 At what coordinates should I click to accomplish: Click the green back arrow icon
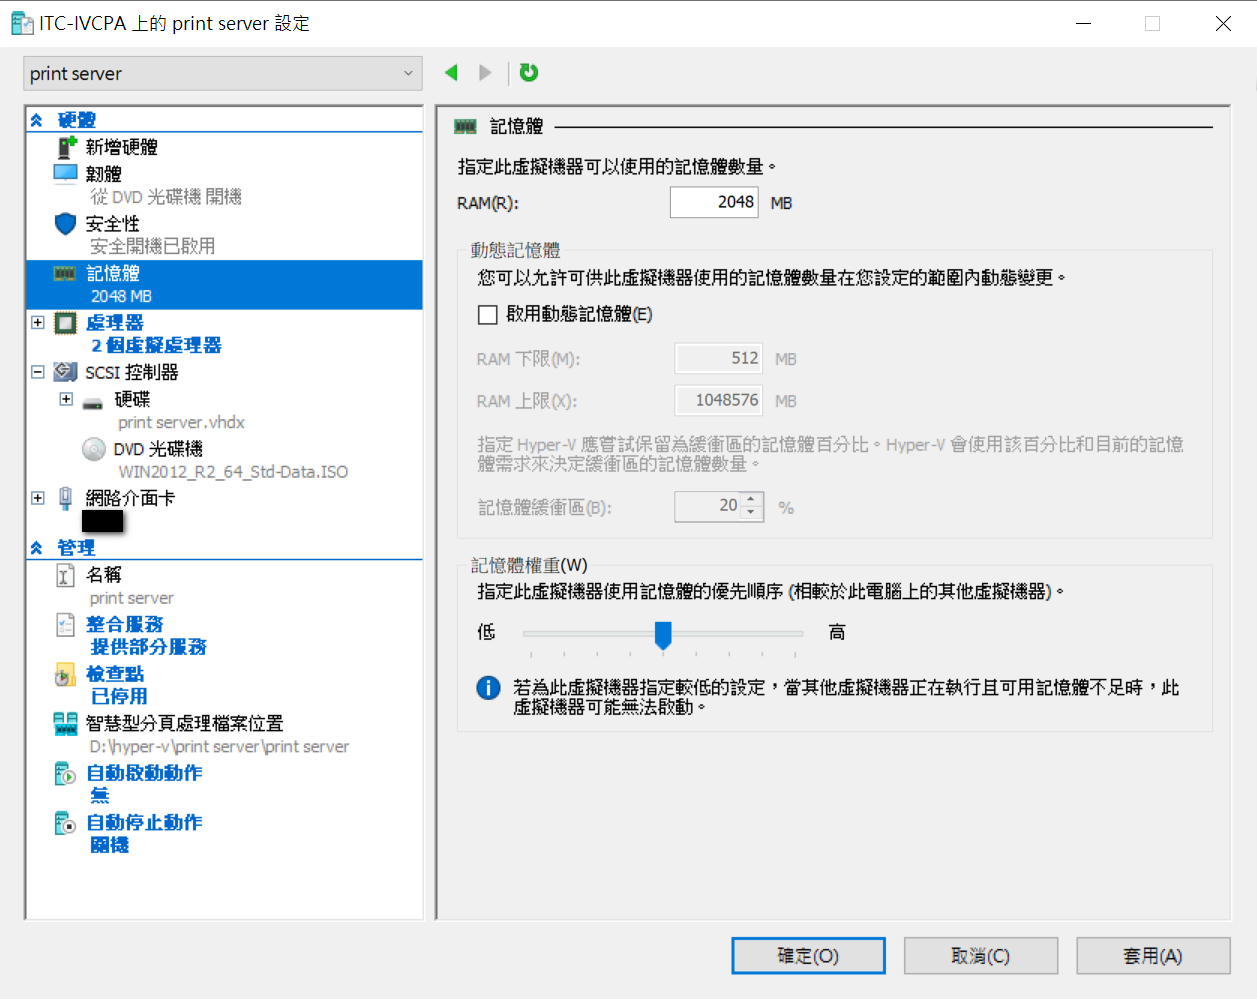pos(451,72)
